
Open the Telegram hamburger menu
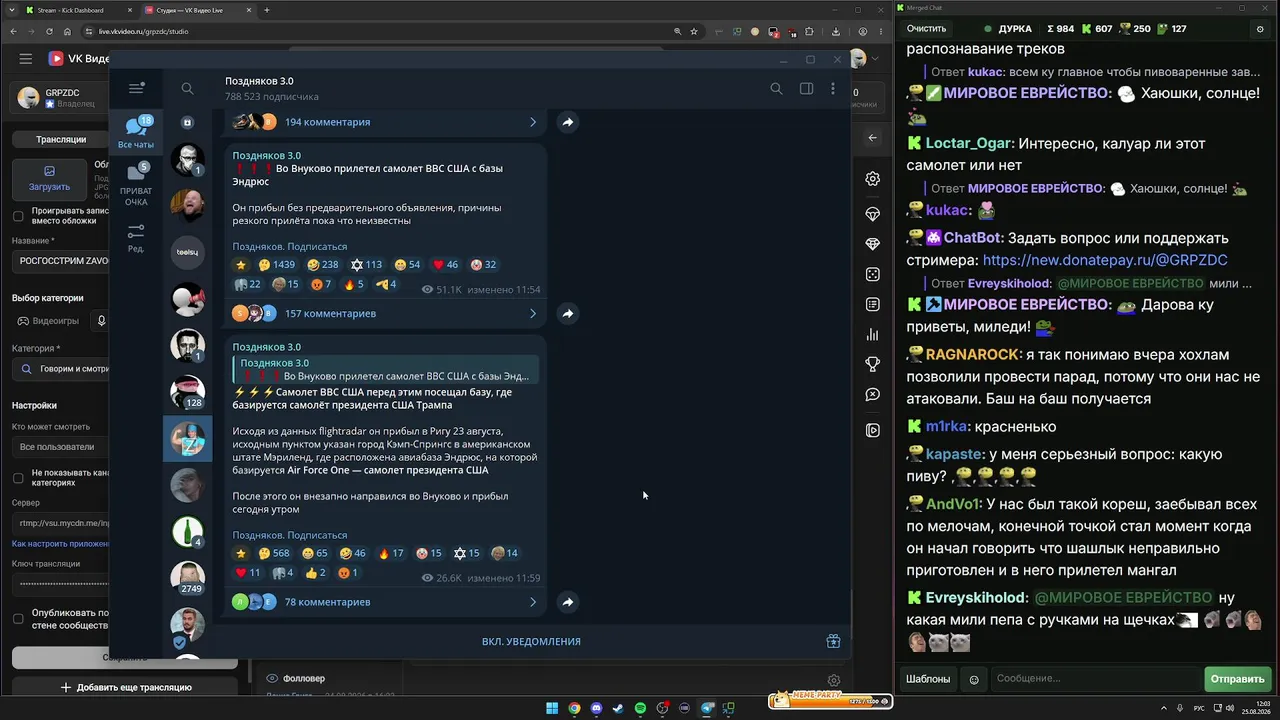[137, 88]
